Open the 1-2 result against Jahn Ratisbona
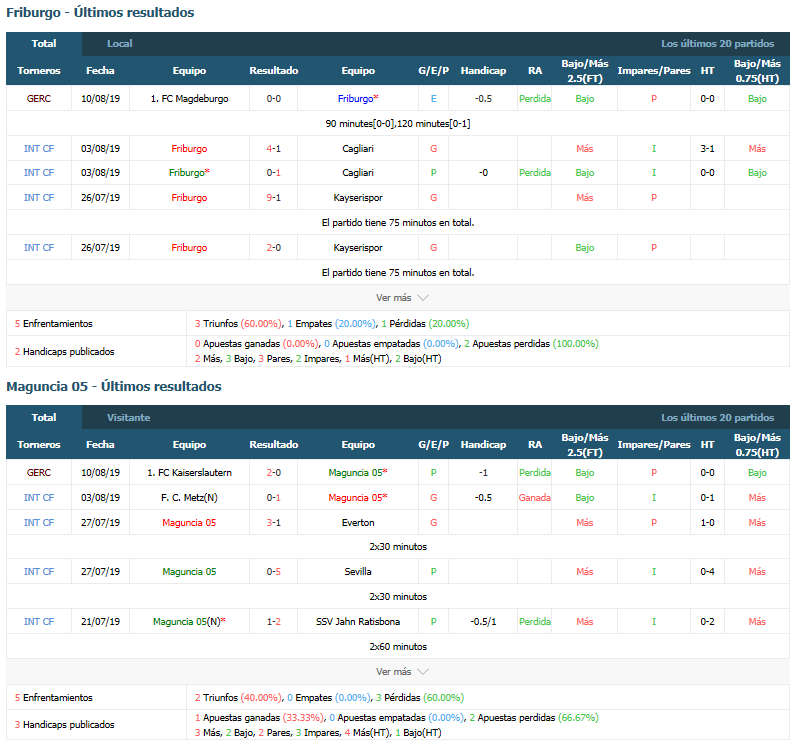 [x=274, y=621]
